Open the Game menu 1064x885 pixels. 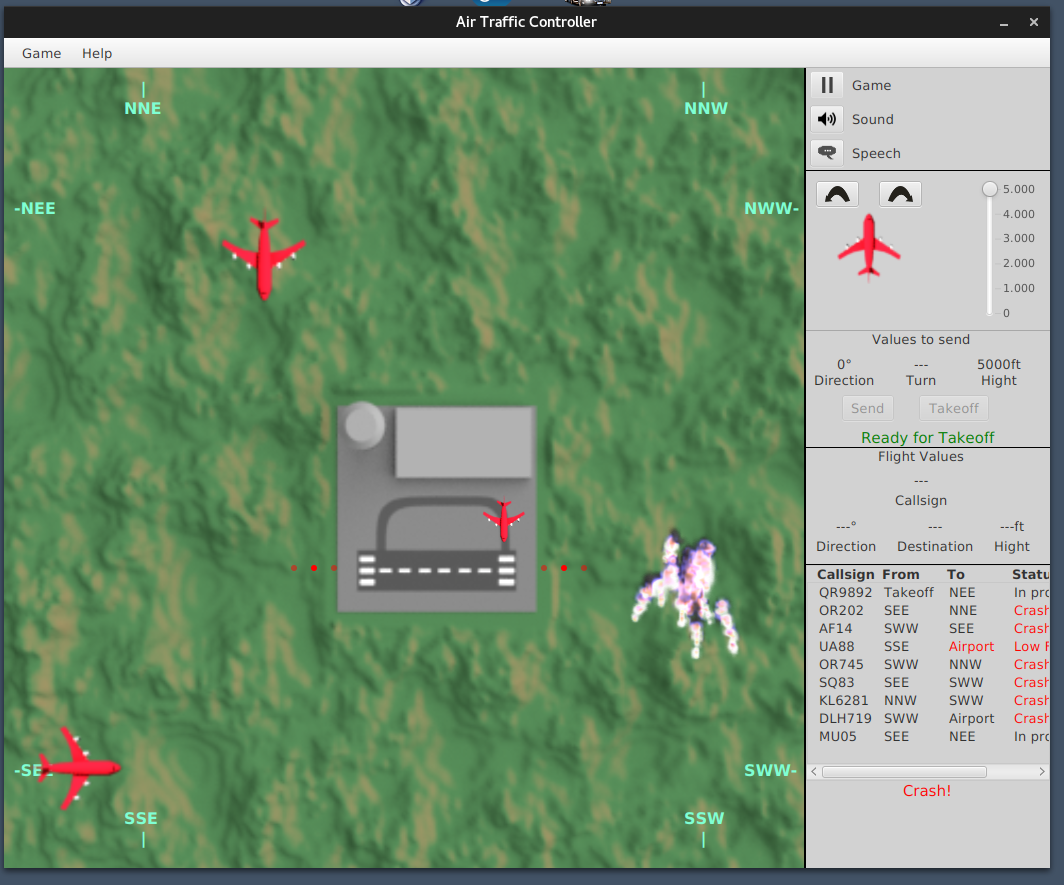[41, 53]
